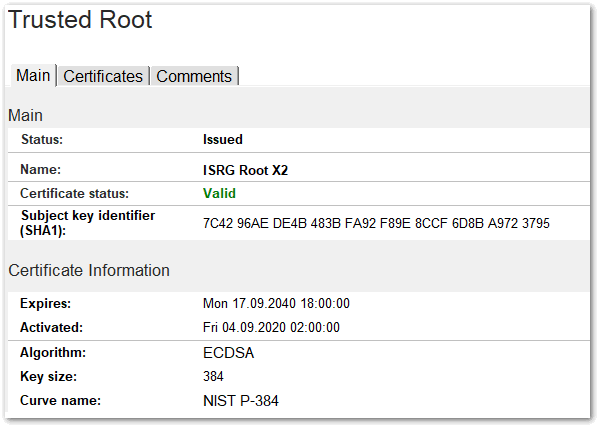The height and width of the screenshot is (427, 599).
Task: Select the ECDSA algorithm value
Action: 228,353
